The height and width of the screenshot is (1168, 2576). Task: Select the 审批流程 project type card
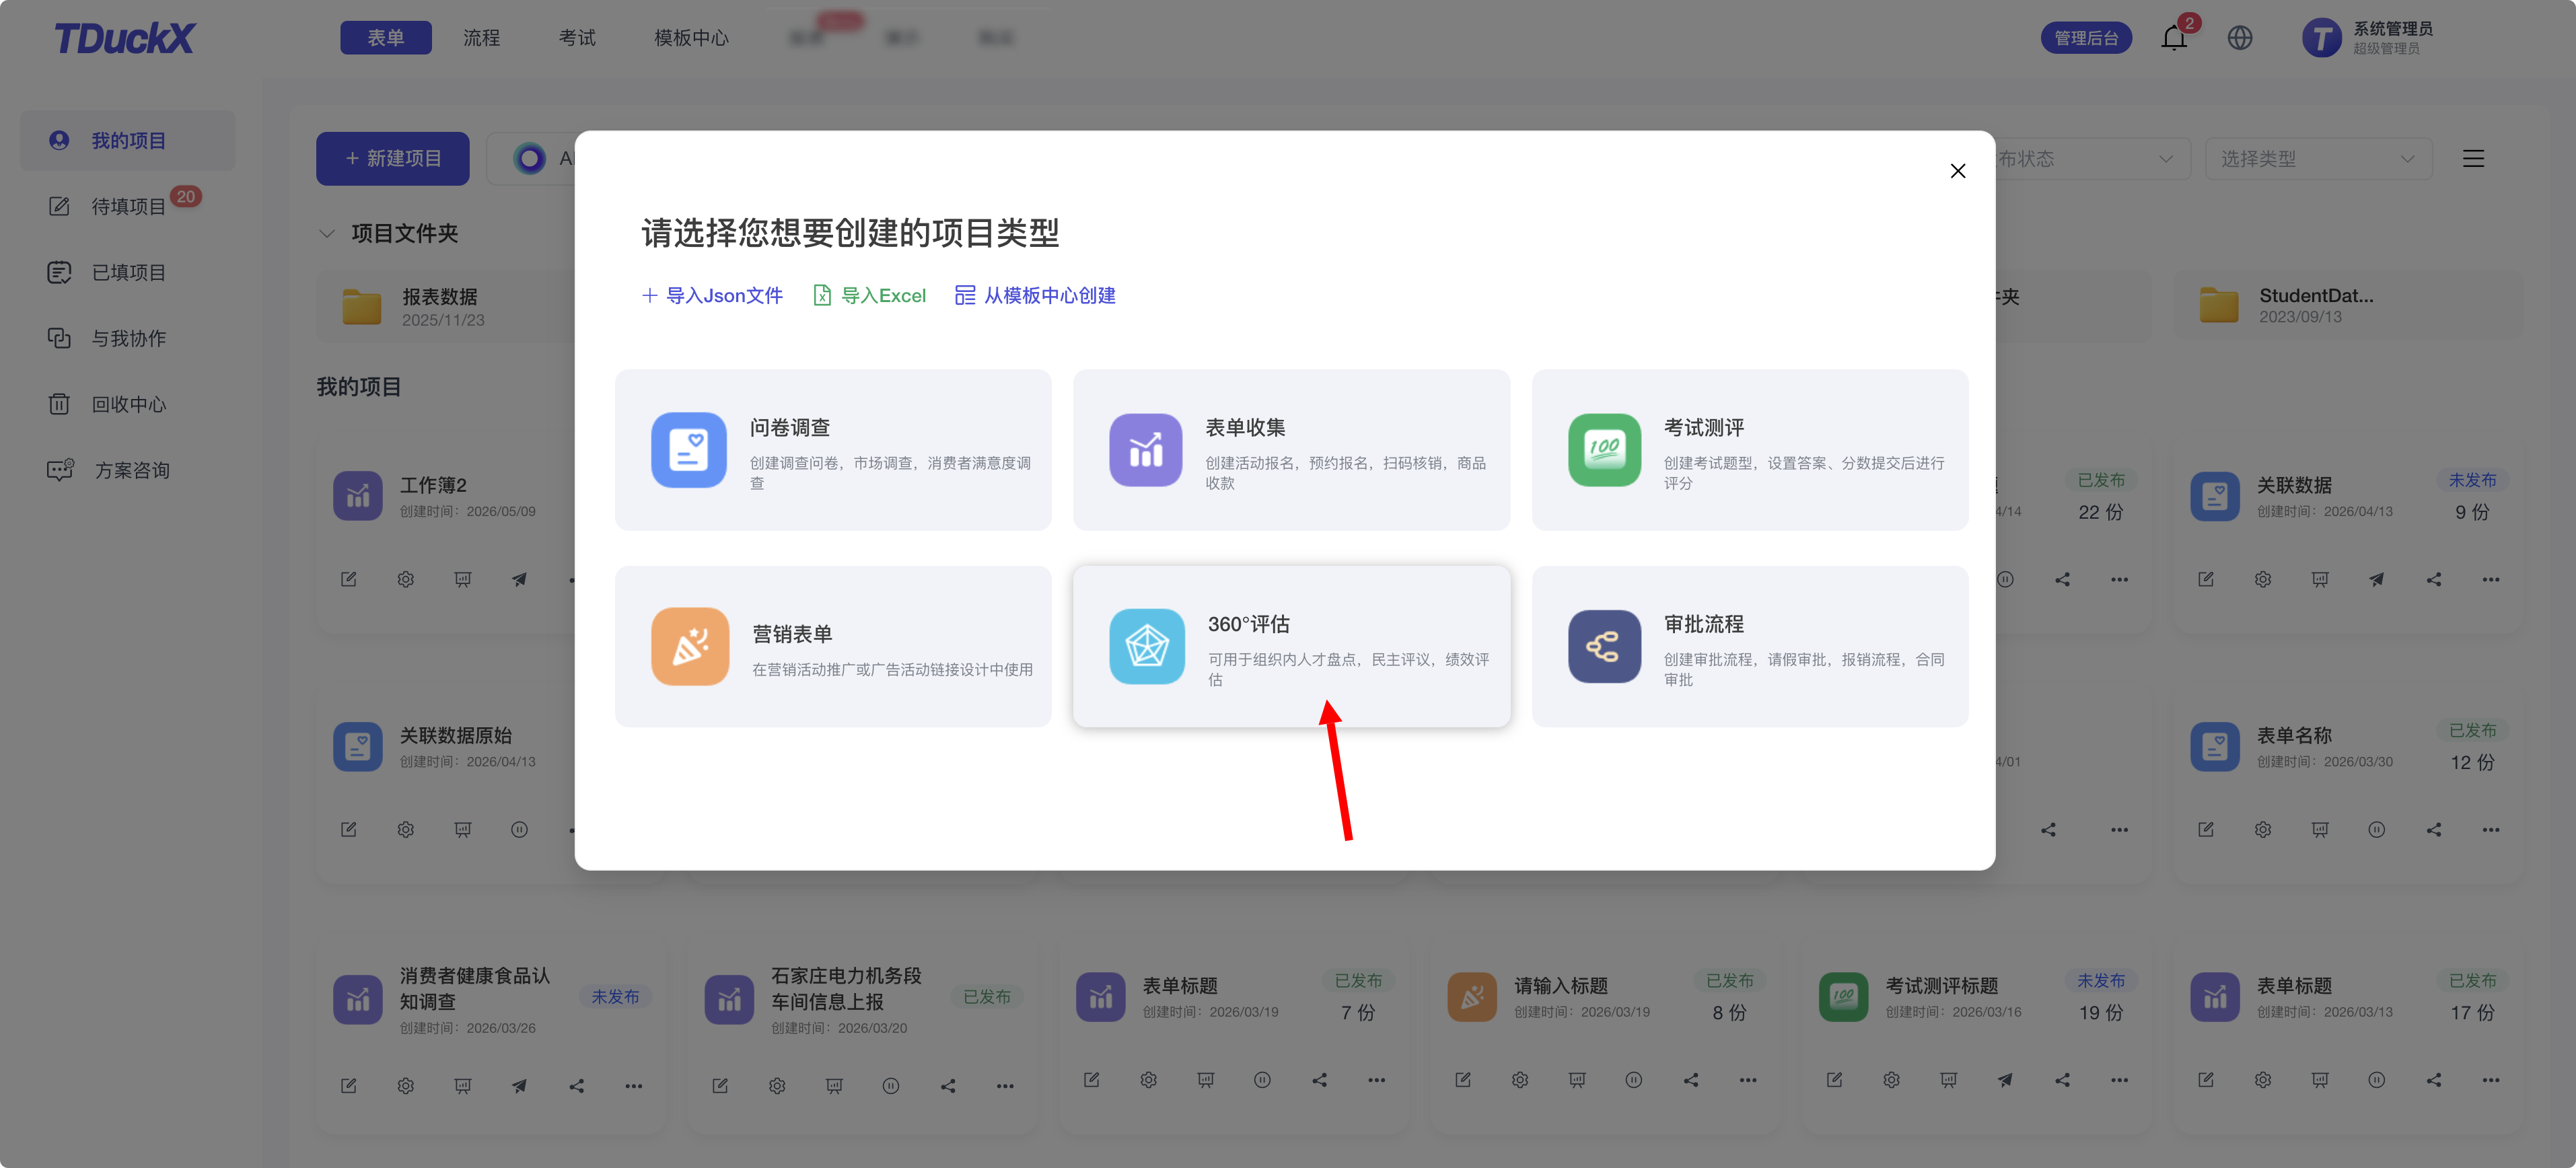tap(1750, 646)
